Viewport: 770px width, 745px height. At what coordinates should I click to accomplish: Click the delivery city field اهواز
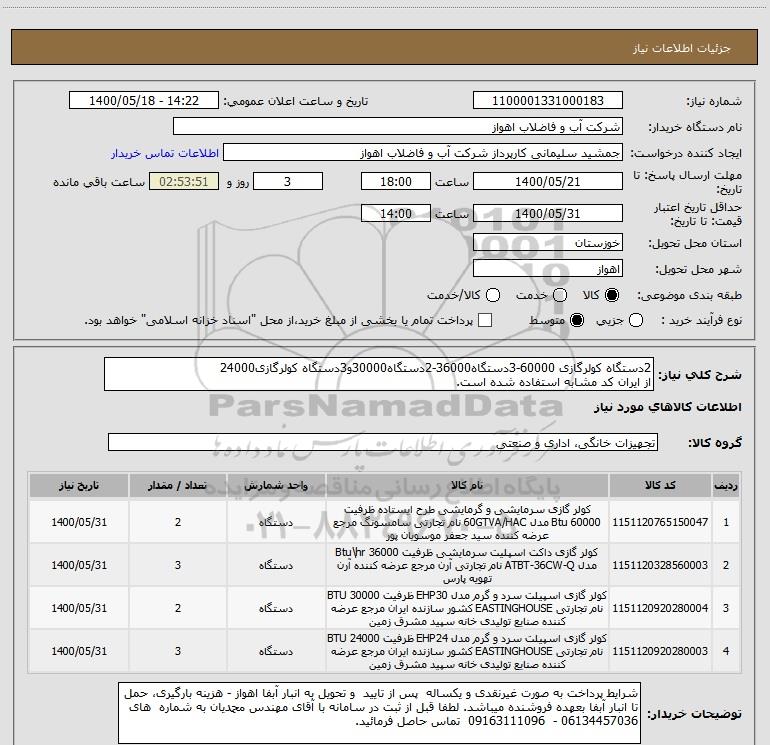pyautogui.click(x=548, y=269)
